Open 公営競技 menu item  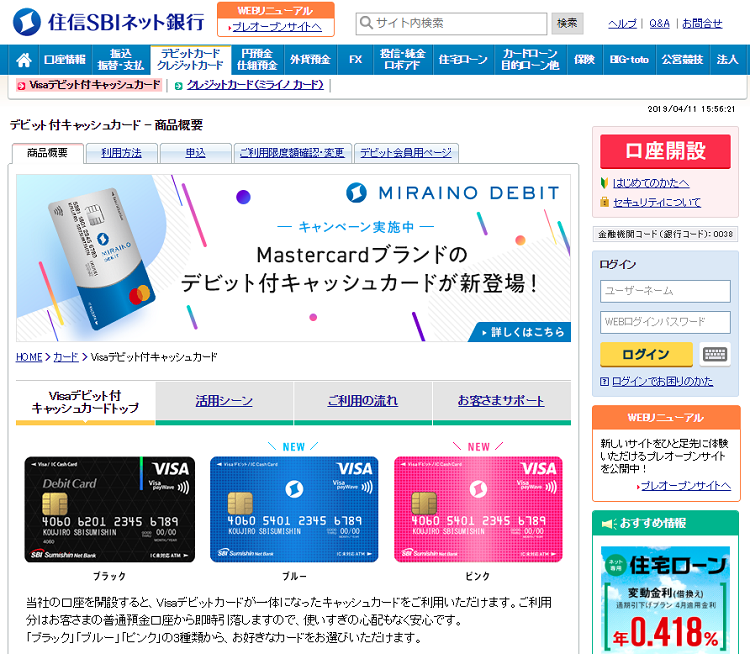pyautogui.click(x=683, y=60)
